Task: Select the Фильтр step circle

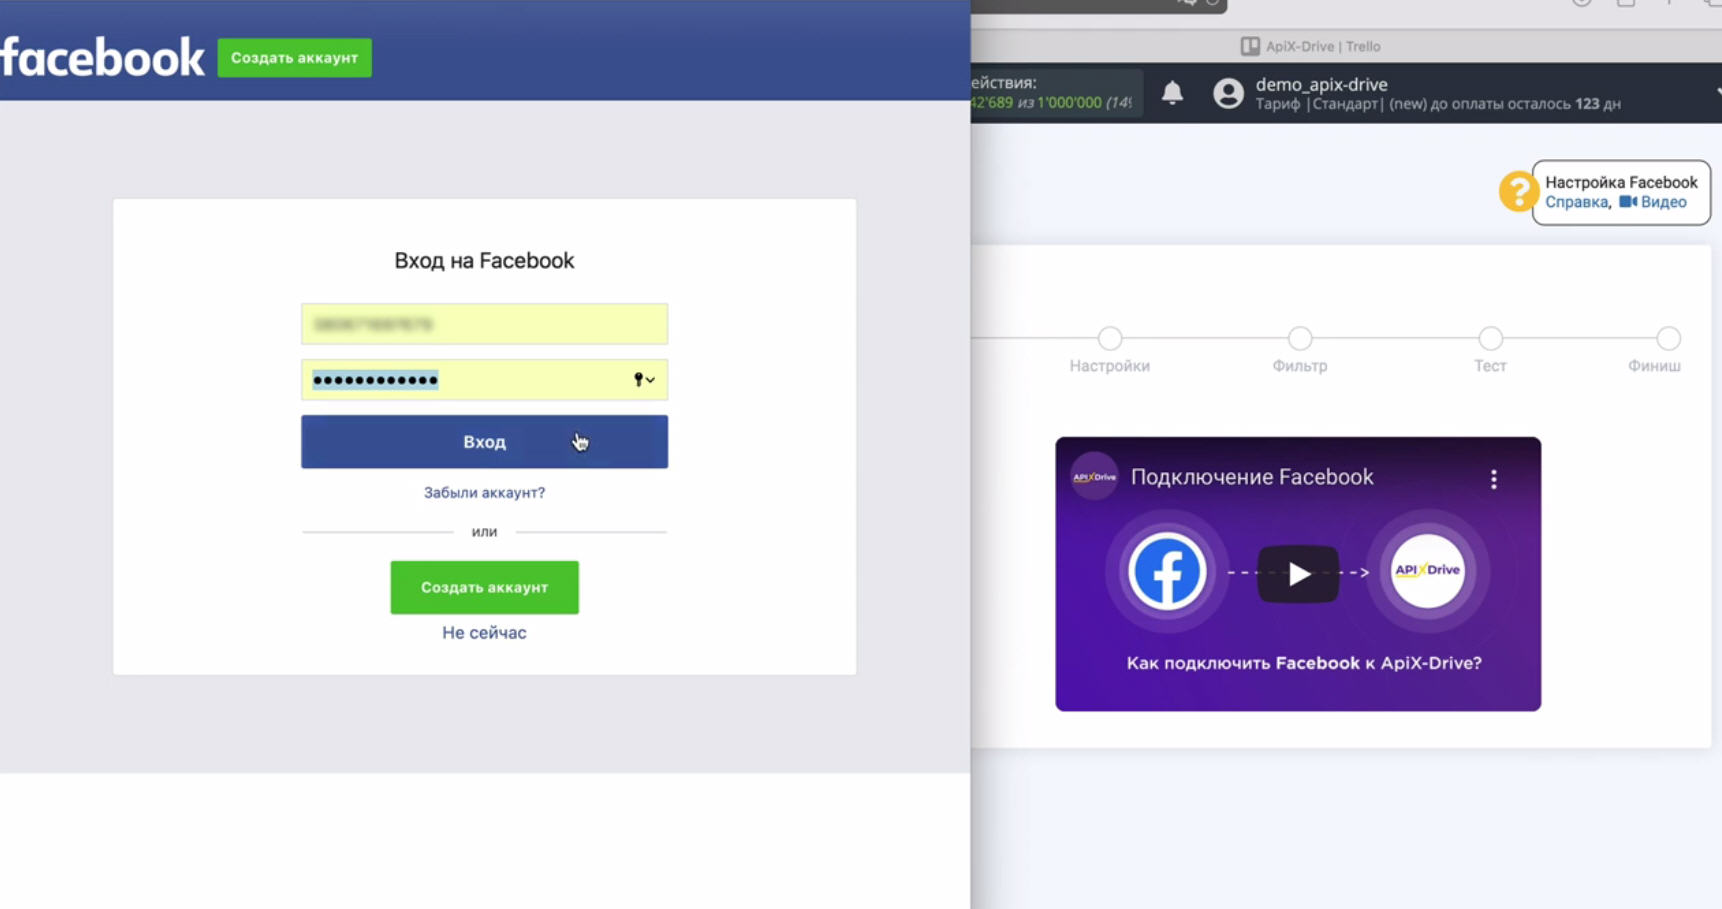Action: [x=1299, y=338]
